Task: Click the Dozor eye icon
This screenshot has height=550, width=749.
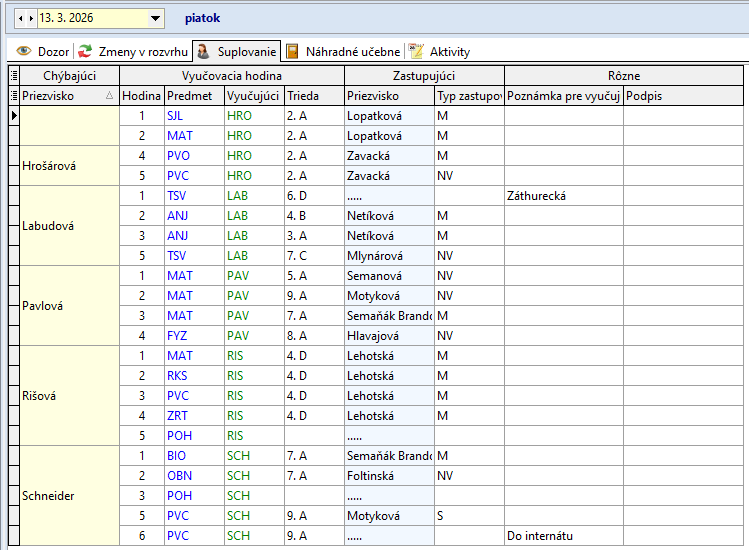Action: pyautogui.click(x=24, y=51)
